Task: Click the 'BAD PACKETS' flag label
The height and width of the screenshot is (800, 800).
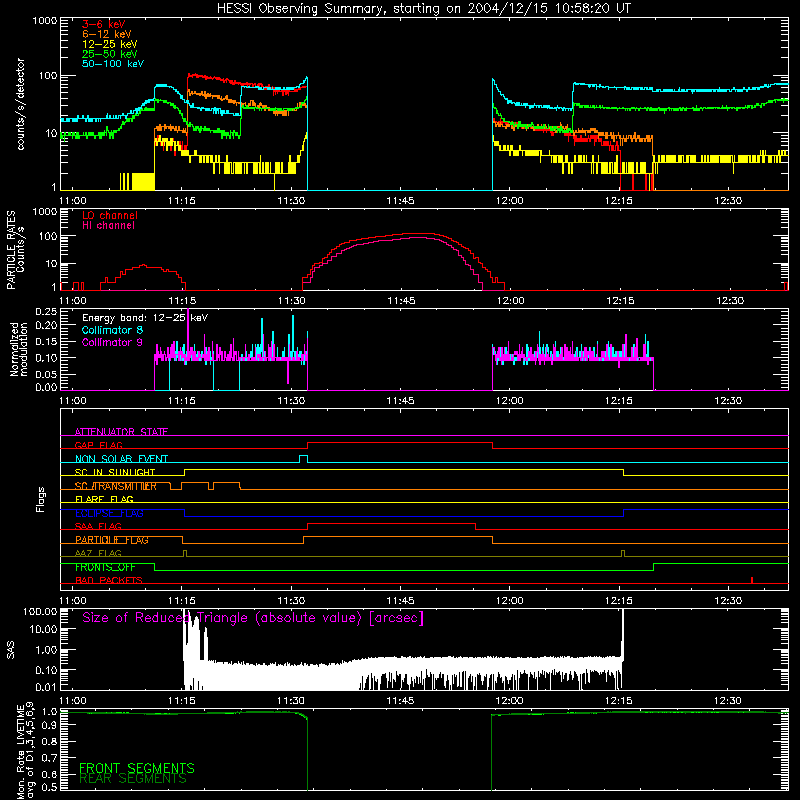Action: point(109,580)
